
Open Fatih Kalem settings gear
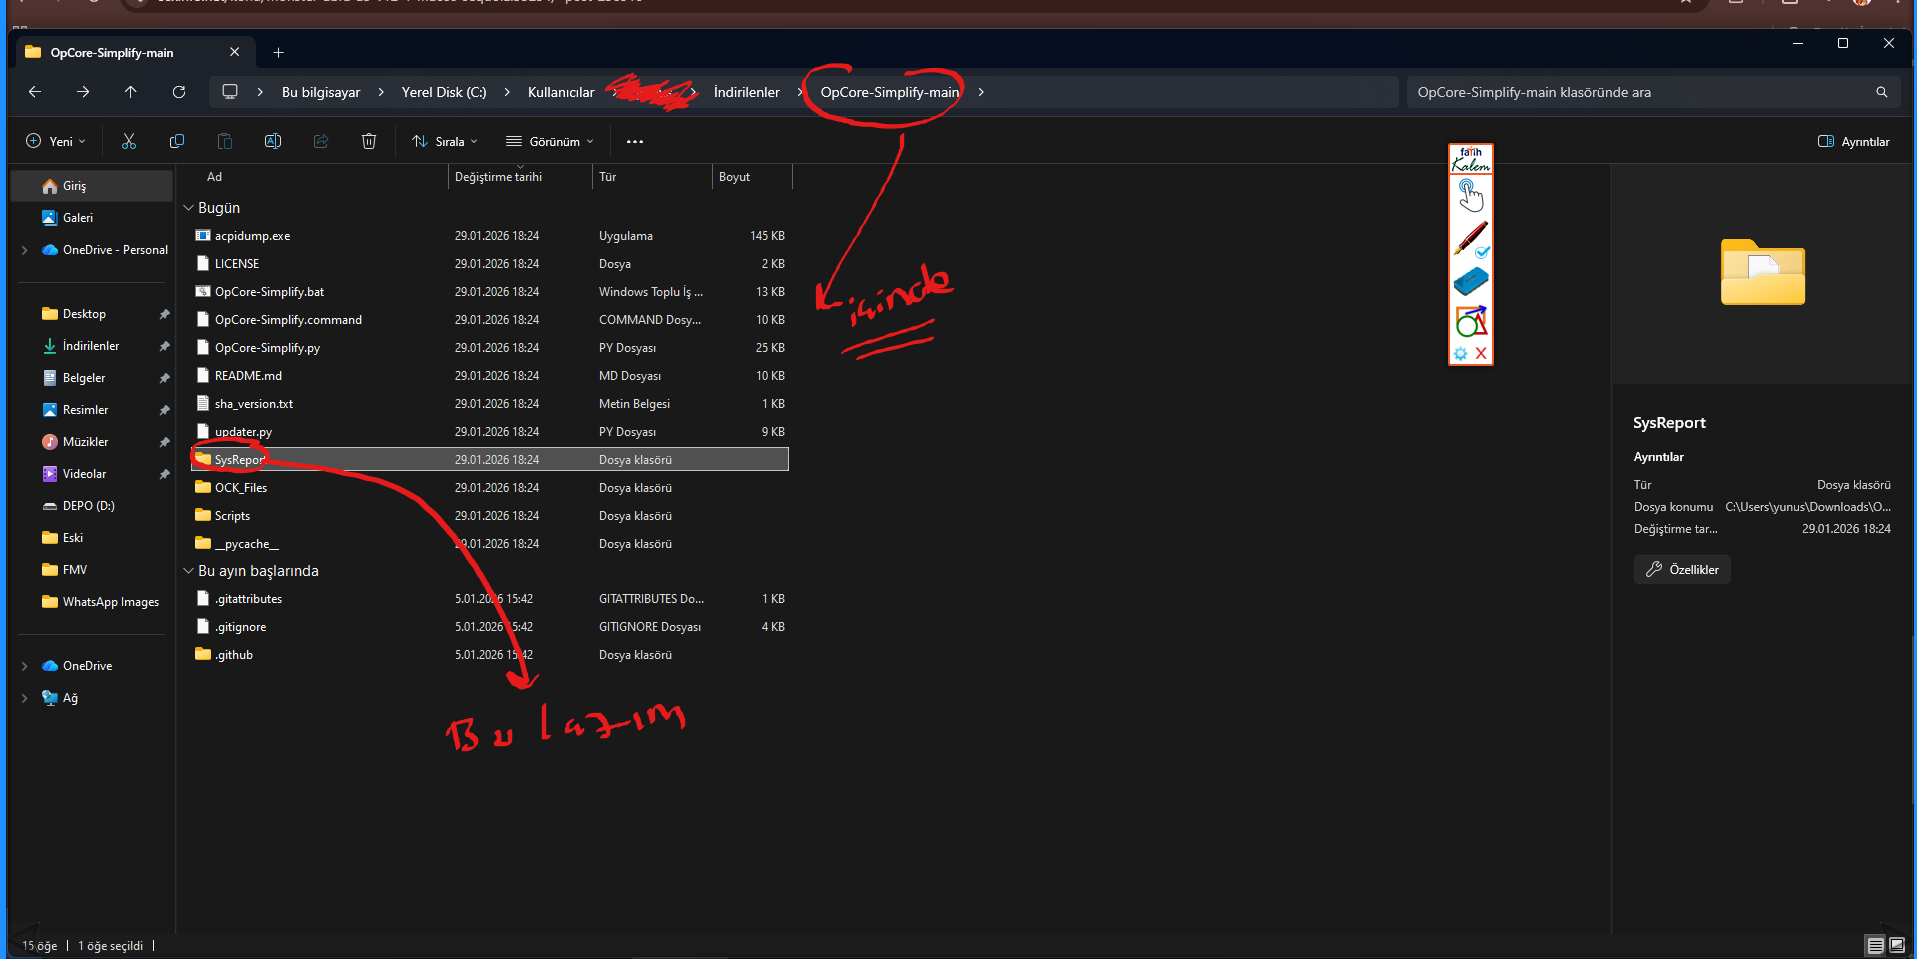click(x=1460, y=354)
